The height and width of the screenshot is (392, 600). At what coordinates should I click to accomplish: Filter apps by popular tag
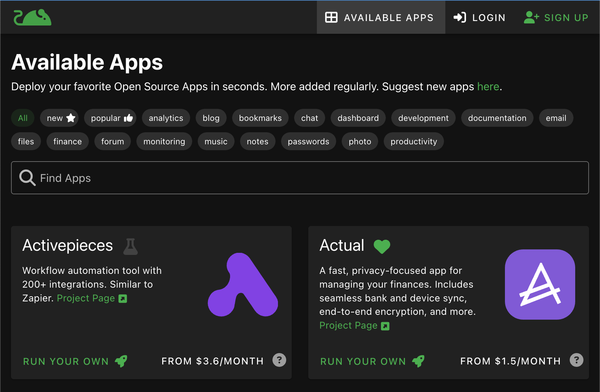coord(110,118)
